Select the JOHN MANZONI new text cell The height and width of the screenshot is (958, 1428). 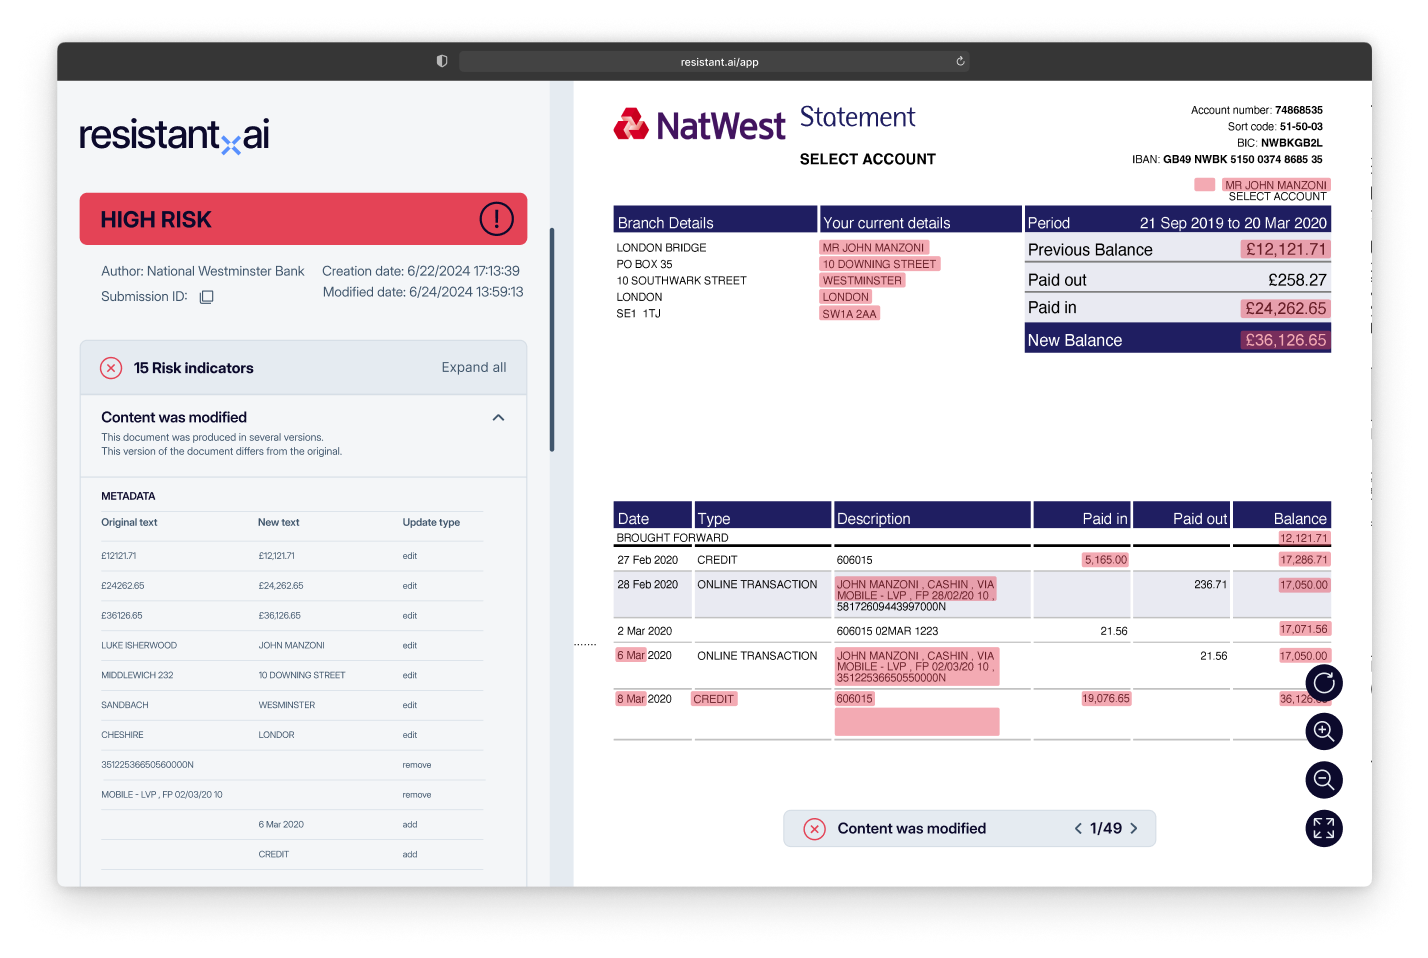[x=292, y=645]
